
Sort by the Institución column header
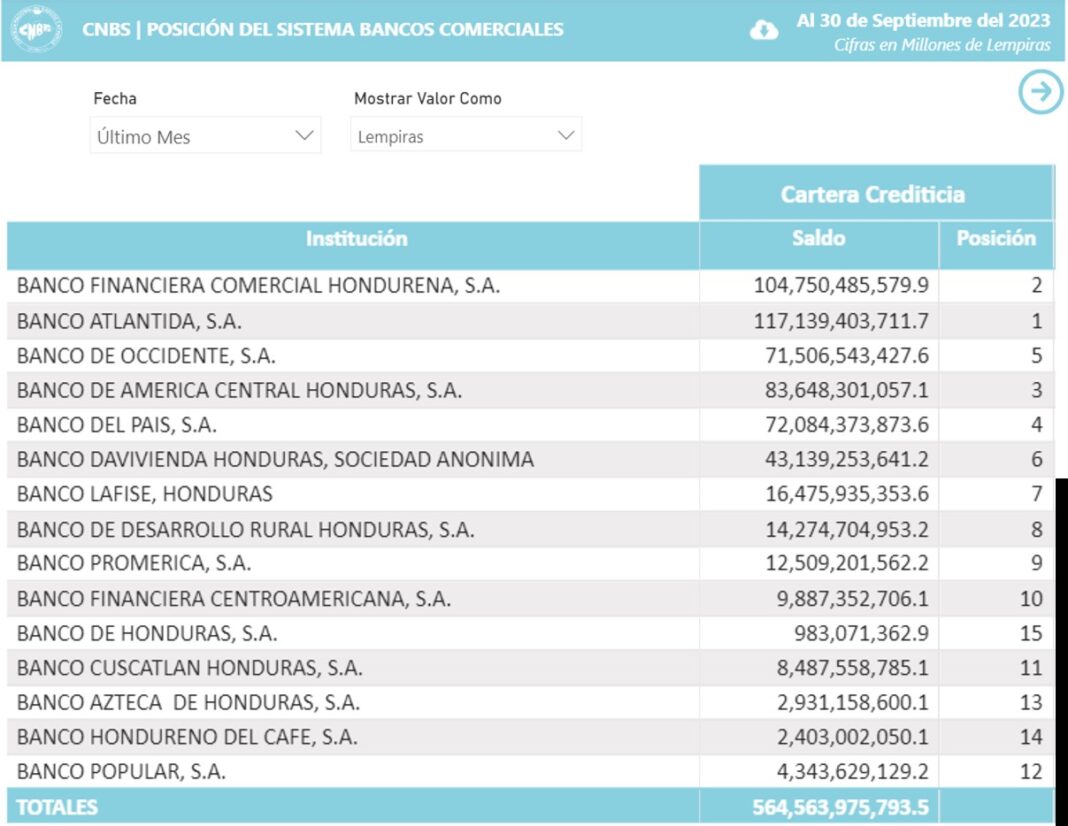click(x=356, y=239)
